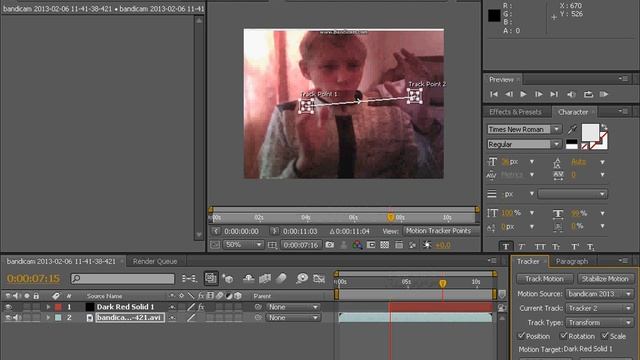The height and width of the screenshot is (360, 640).
Task: Open the Motion Source dropdown
Action: (x=600, y=294)
